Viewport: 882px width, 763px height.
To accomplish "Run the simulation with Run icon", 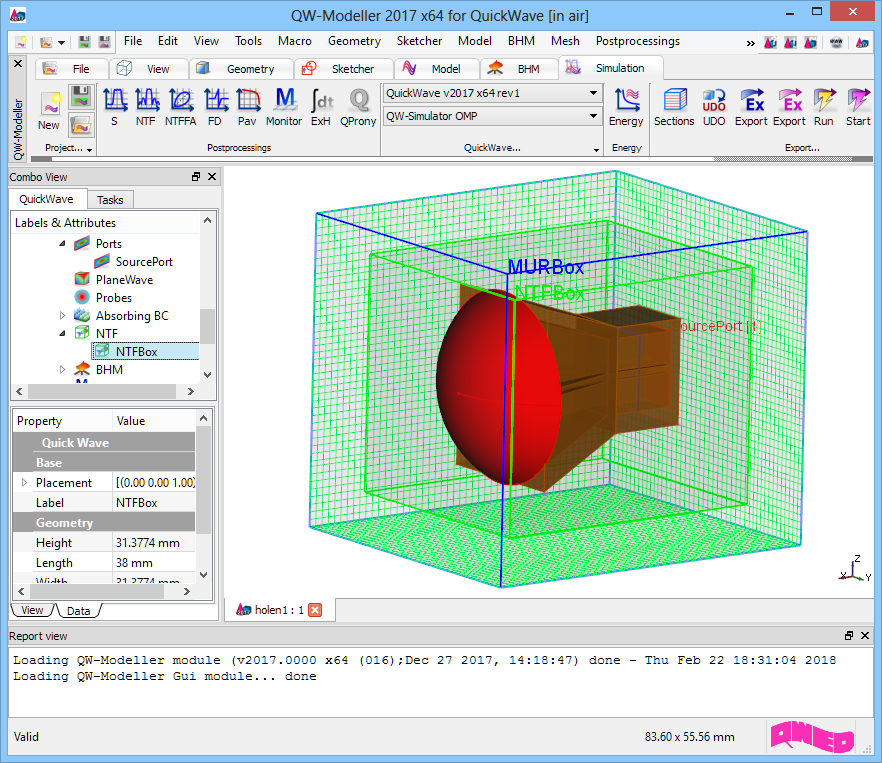I will pyautogui.click(x=823, y=105).
